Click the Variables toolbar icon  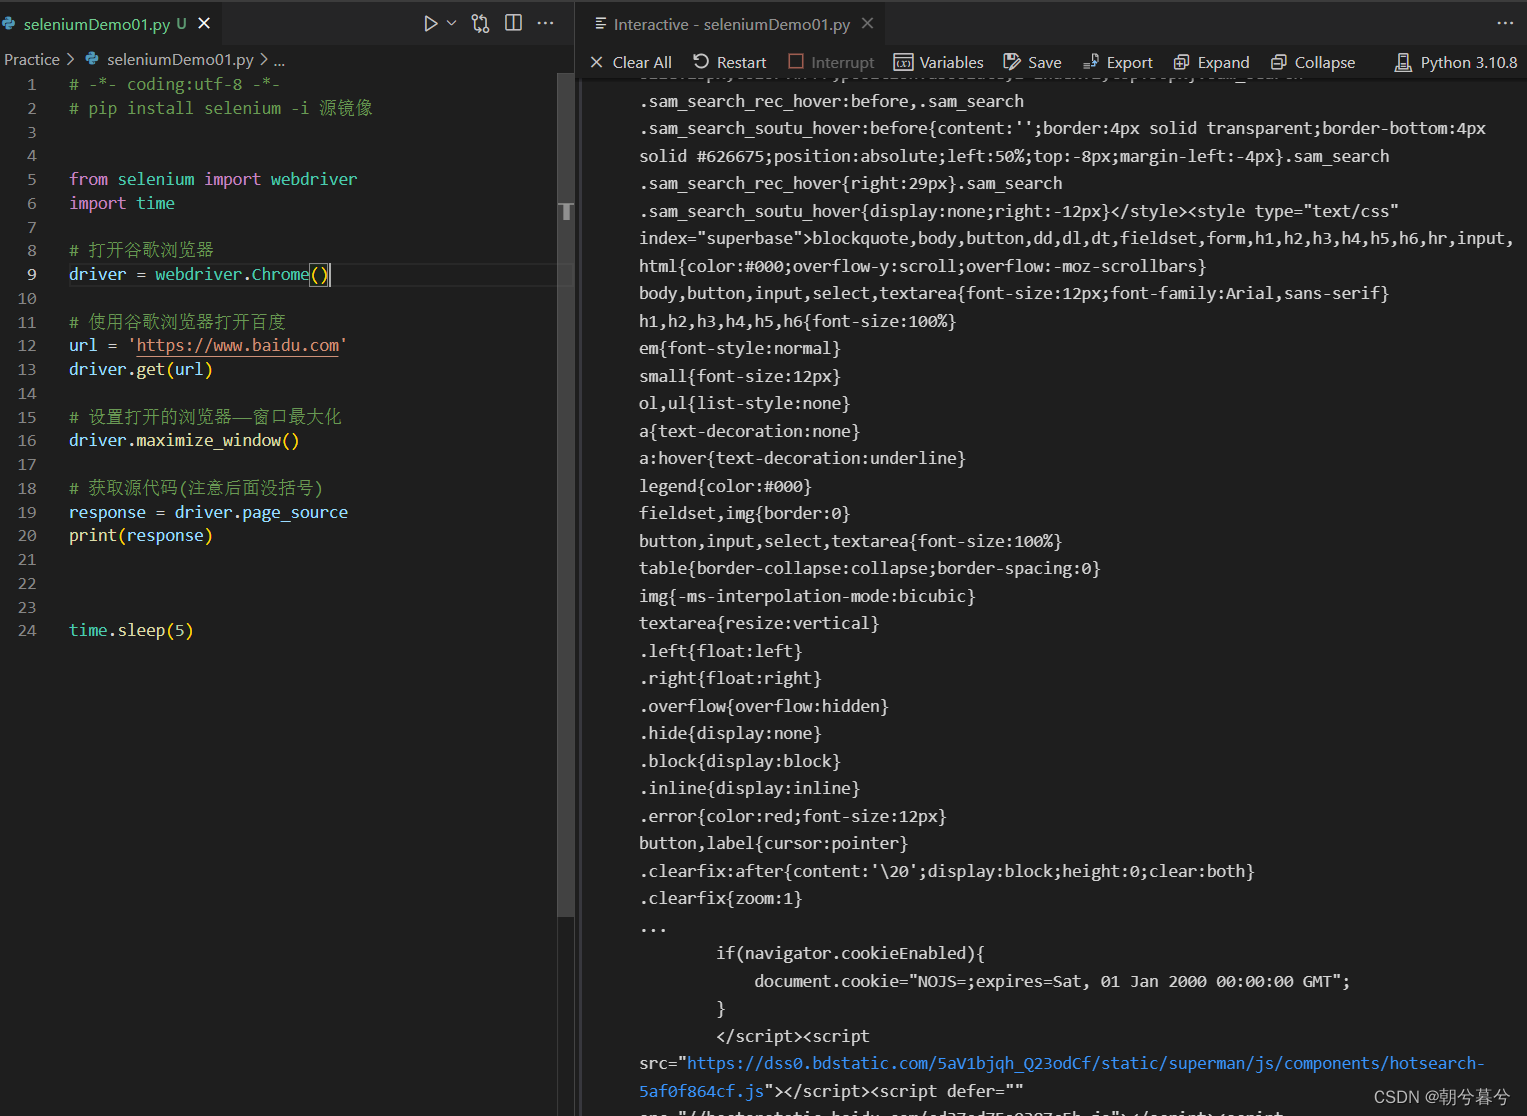click(903, 62)
